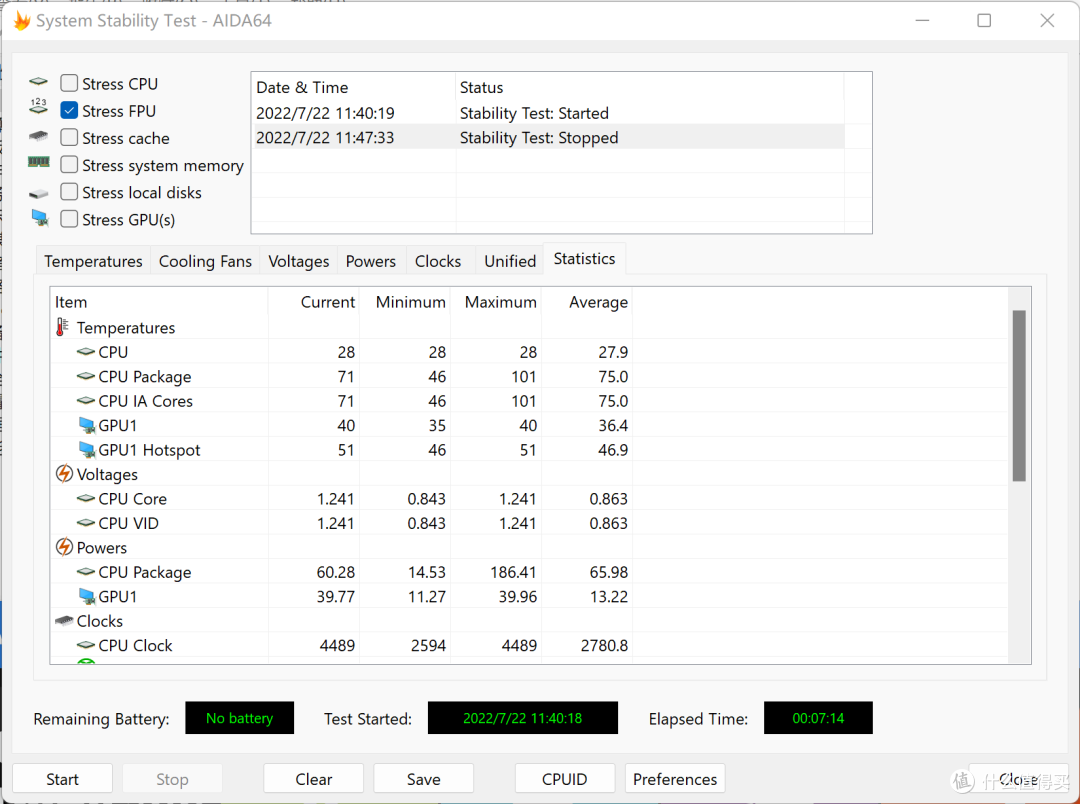Click the thermometer icon beside Temperatures

coord(62,327)
